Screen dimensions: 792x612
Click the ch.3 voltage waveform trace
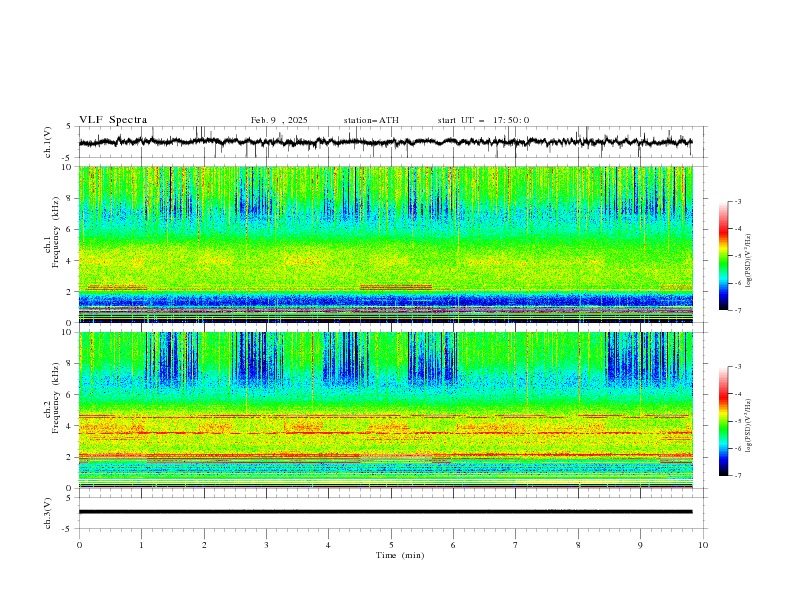(386, 512)
